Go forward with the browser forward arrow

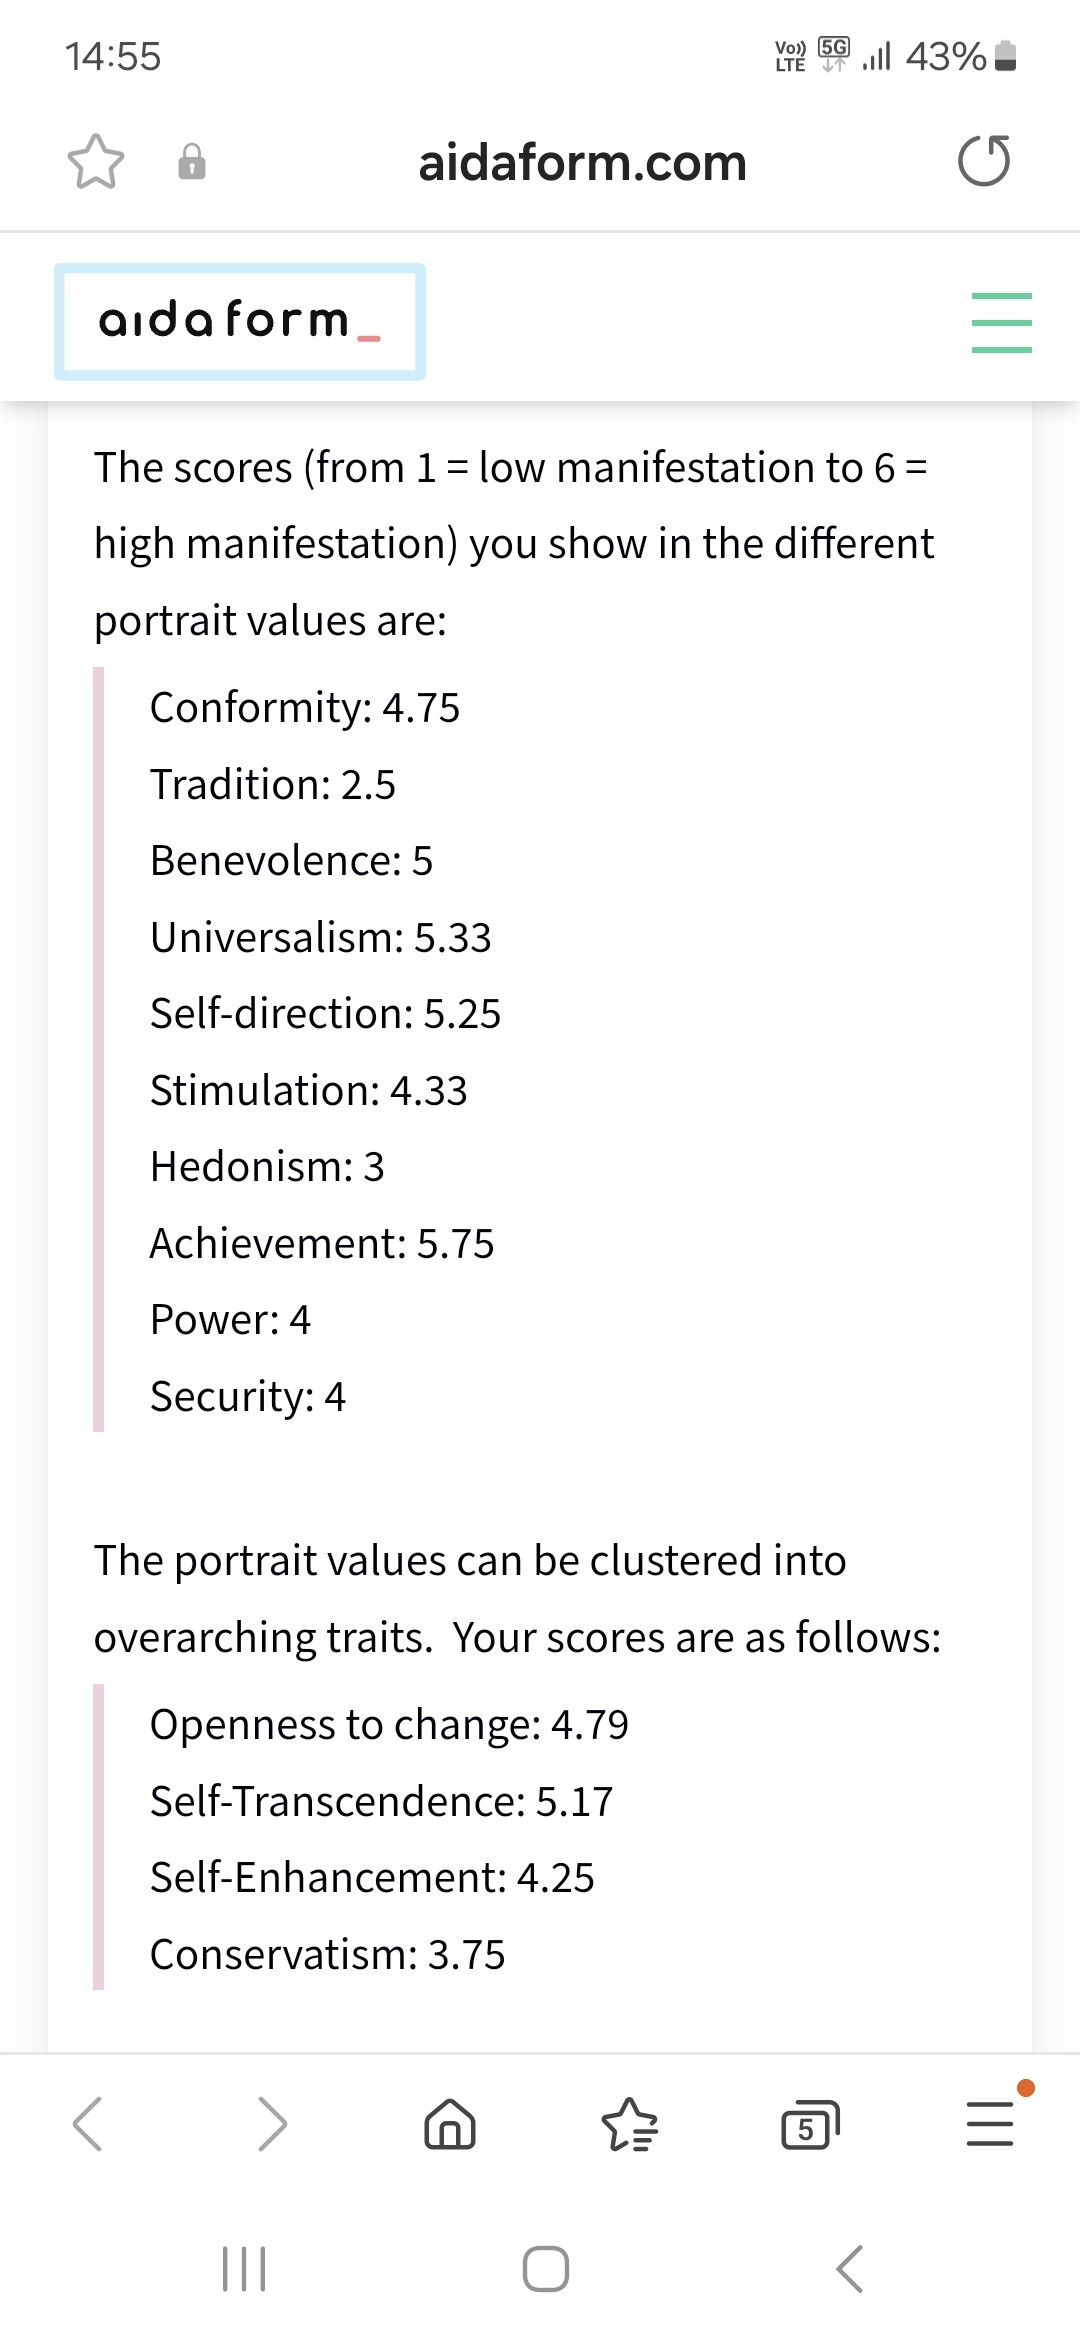pyautogui.click(x=272, y=2124)
